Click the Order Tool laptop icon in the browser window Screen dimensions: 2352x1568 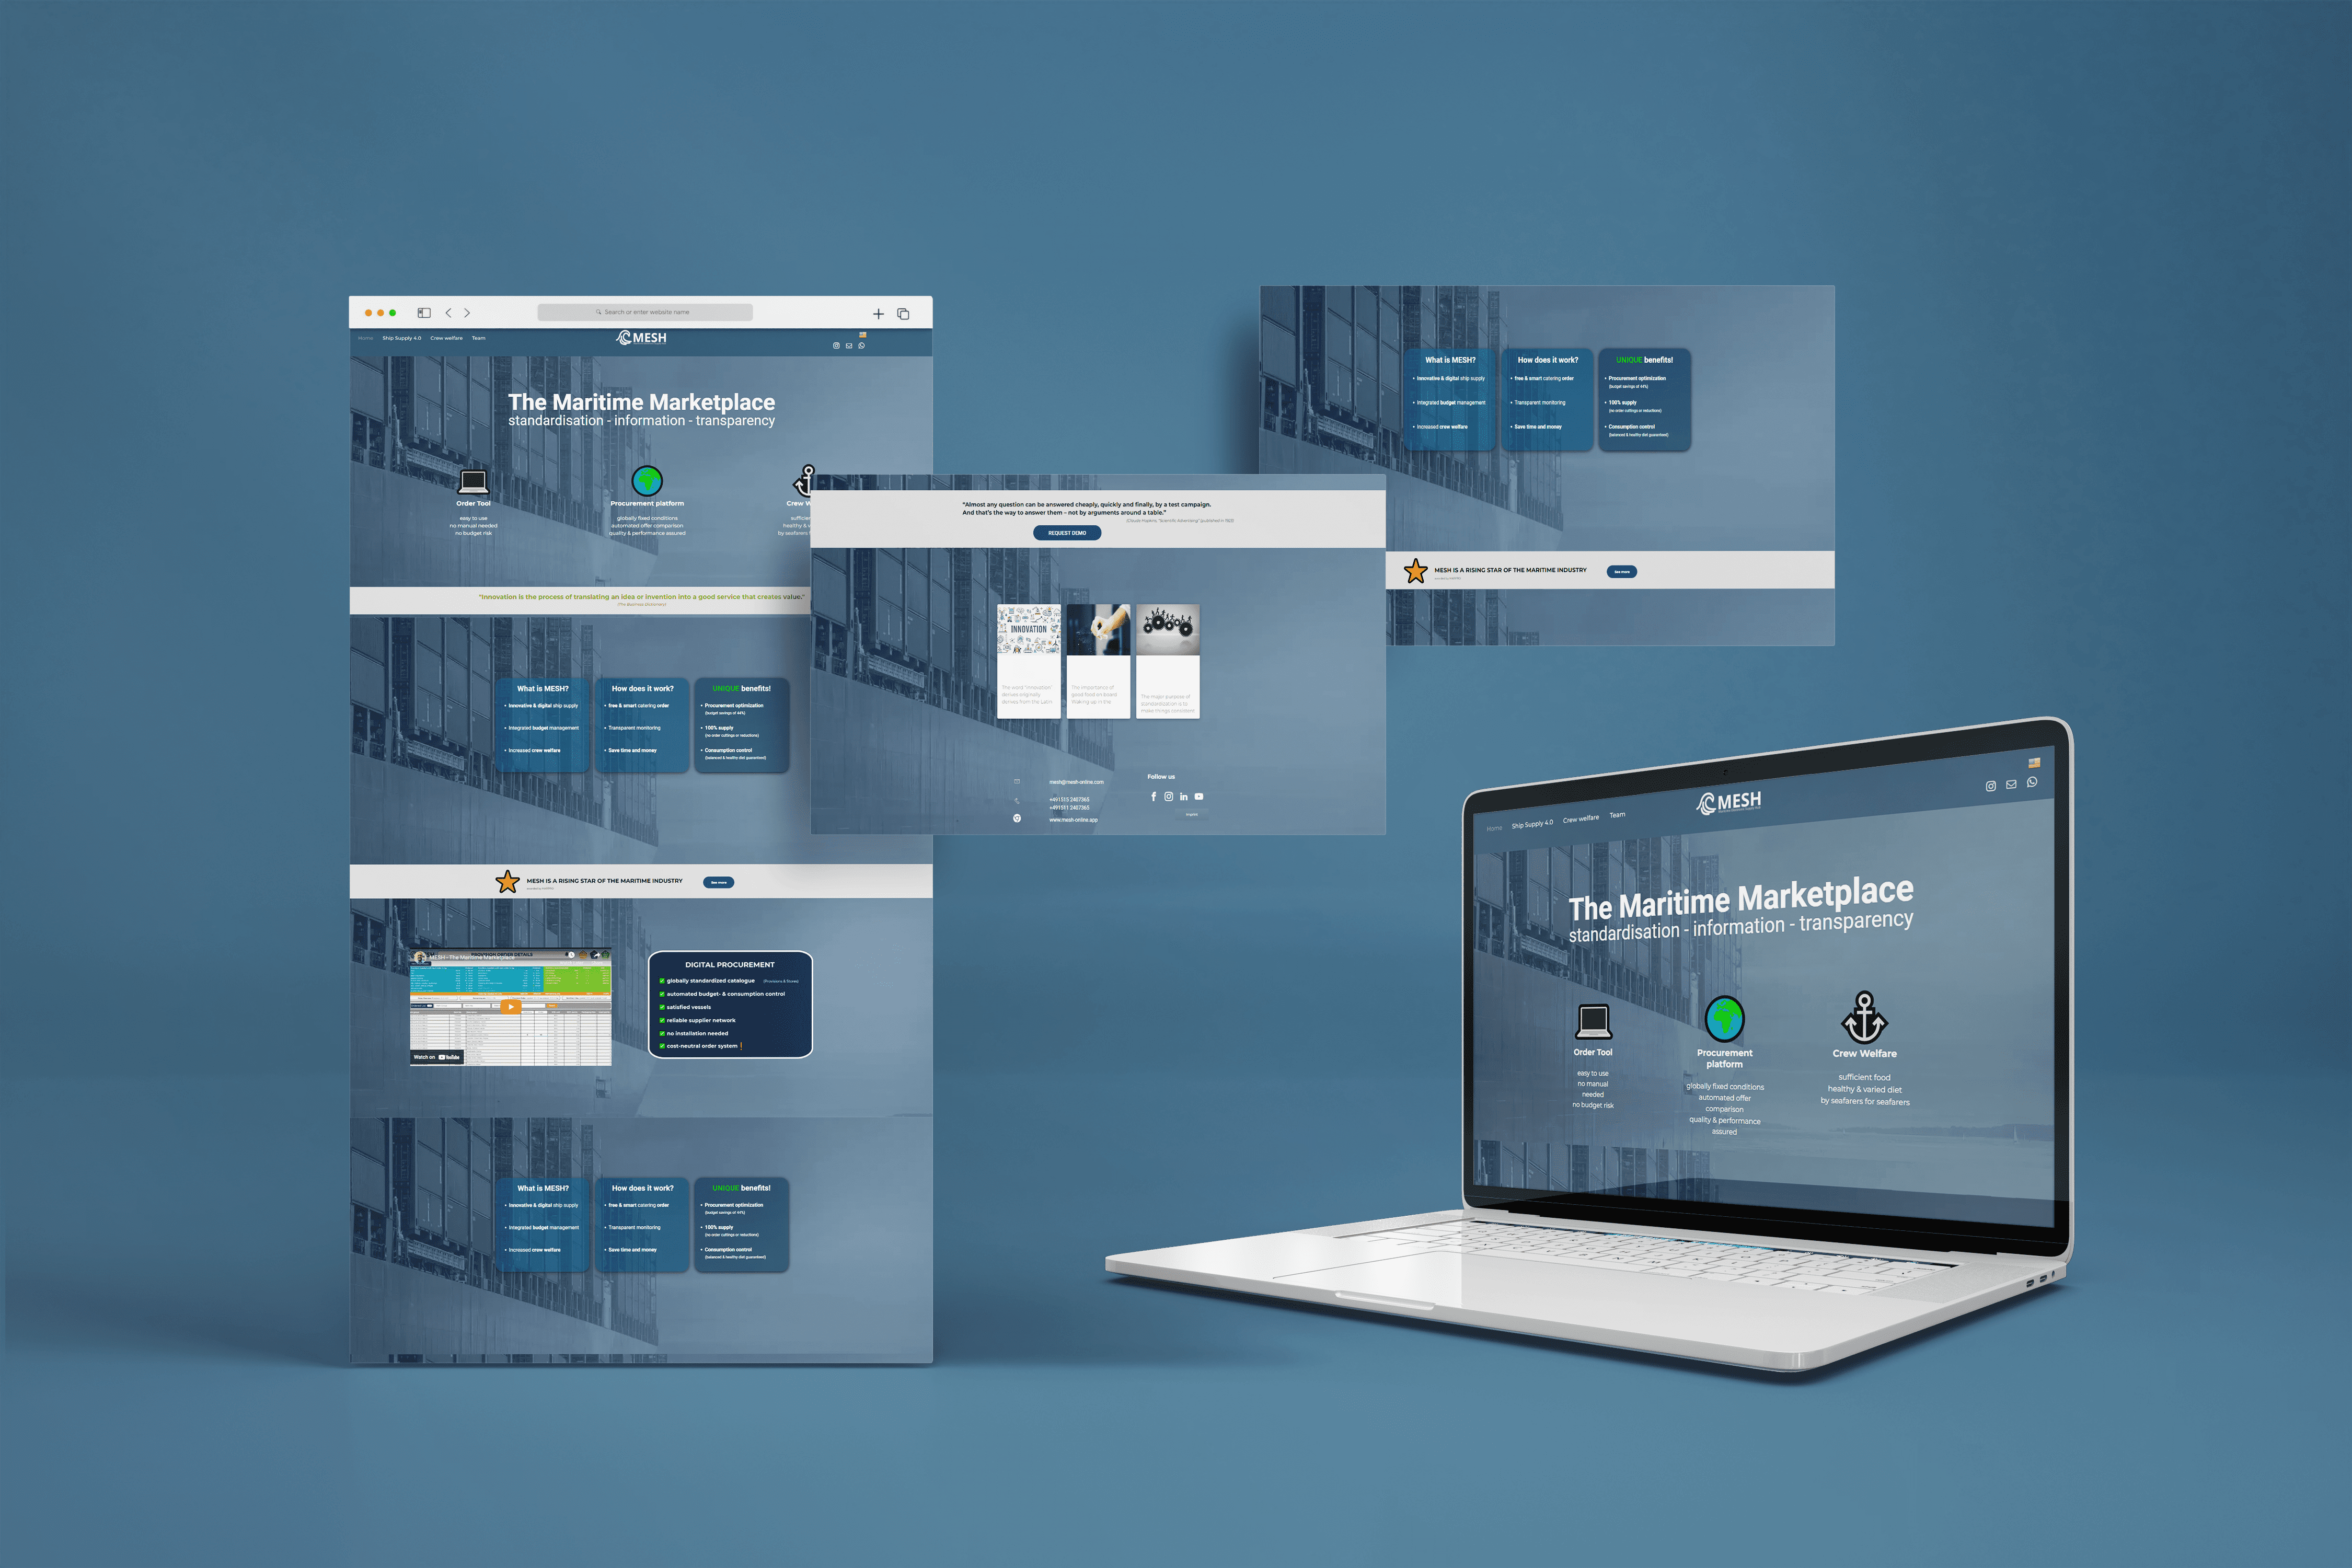[x=473, y=482]
